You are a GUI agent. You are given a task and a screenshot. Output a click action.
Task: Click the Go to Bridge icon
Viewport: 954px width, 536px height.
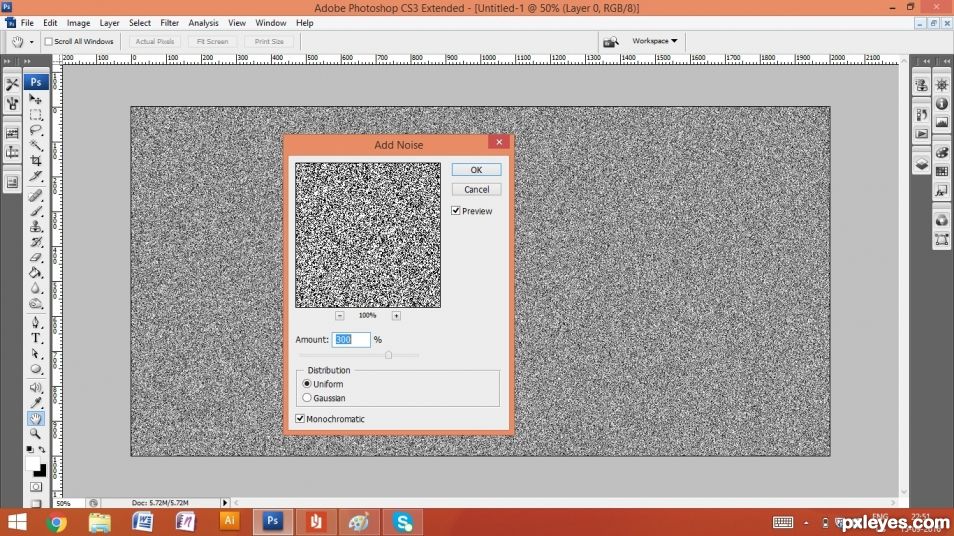[610, 41]
